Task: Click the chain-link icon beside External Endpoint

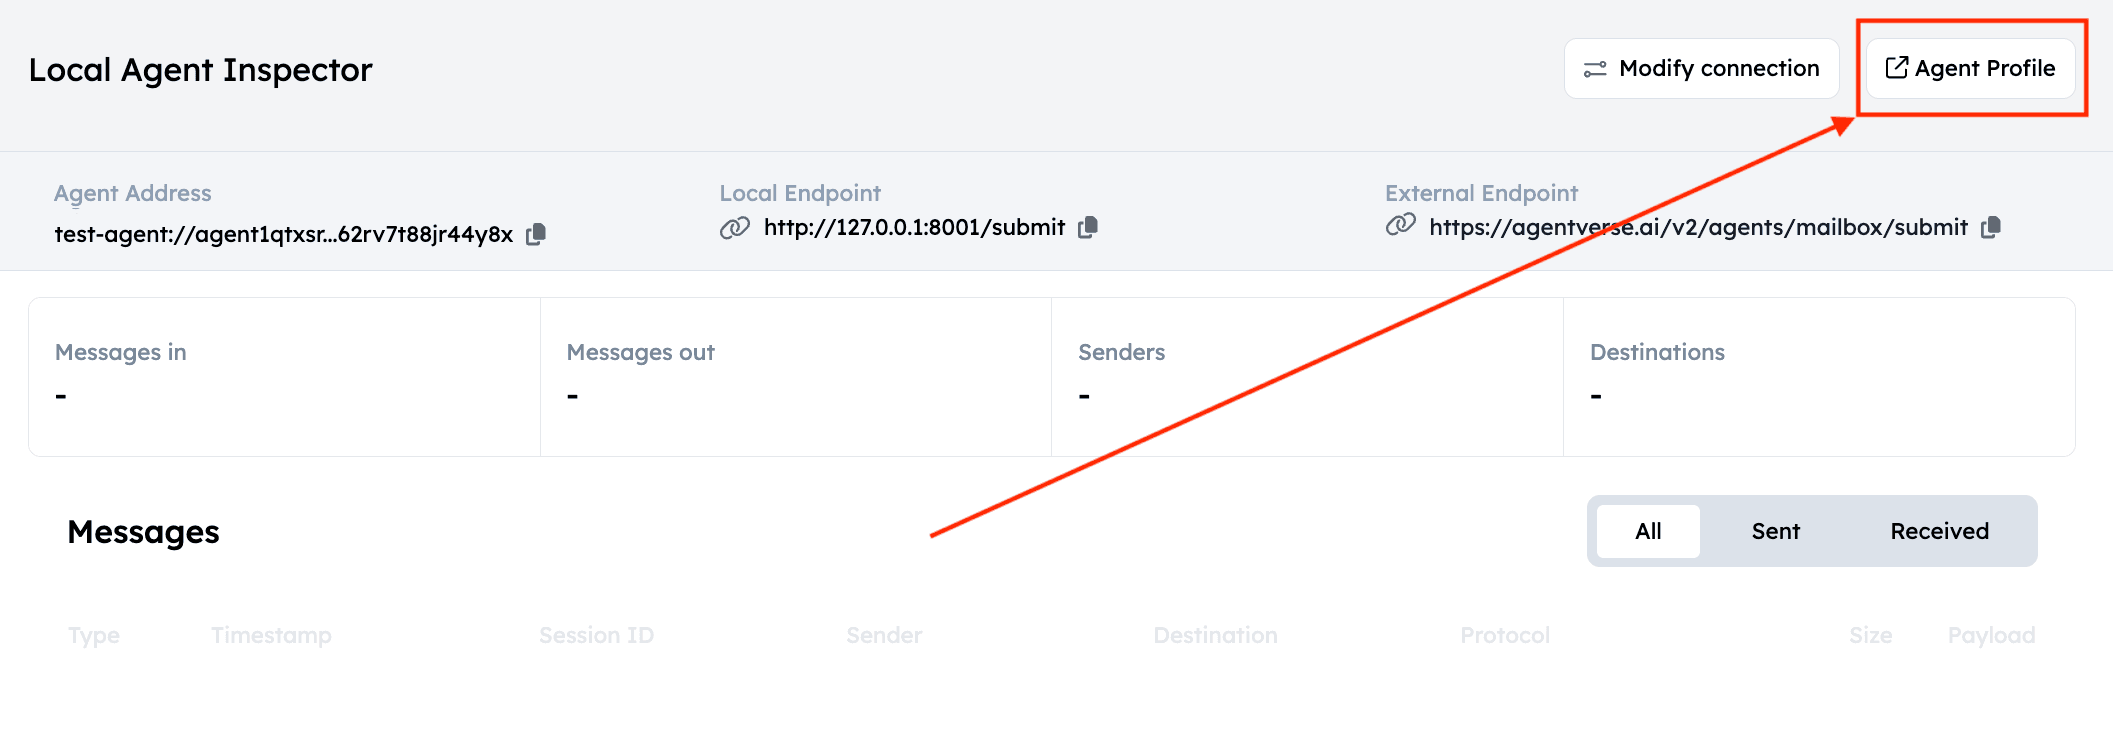Action: [1401, 226]
